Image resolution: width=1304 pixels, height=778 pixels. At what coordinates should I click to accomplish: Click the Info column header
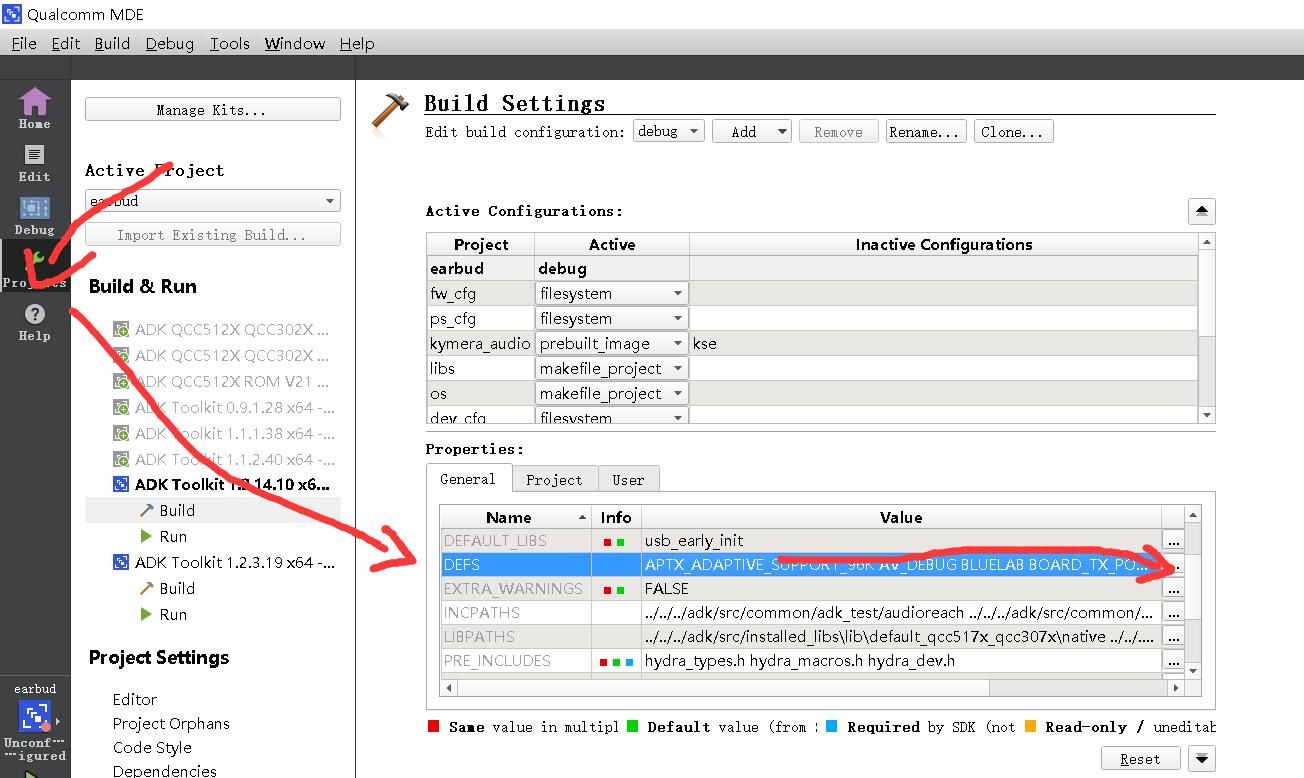[616, 517]
